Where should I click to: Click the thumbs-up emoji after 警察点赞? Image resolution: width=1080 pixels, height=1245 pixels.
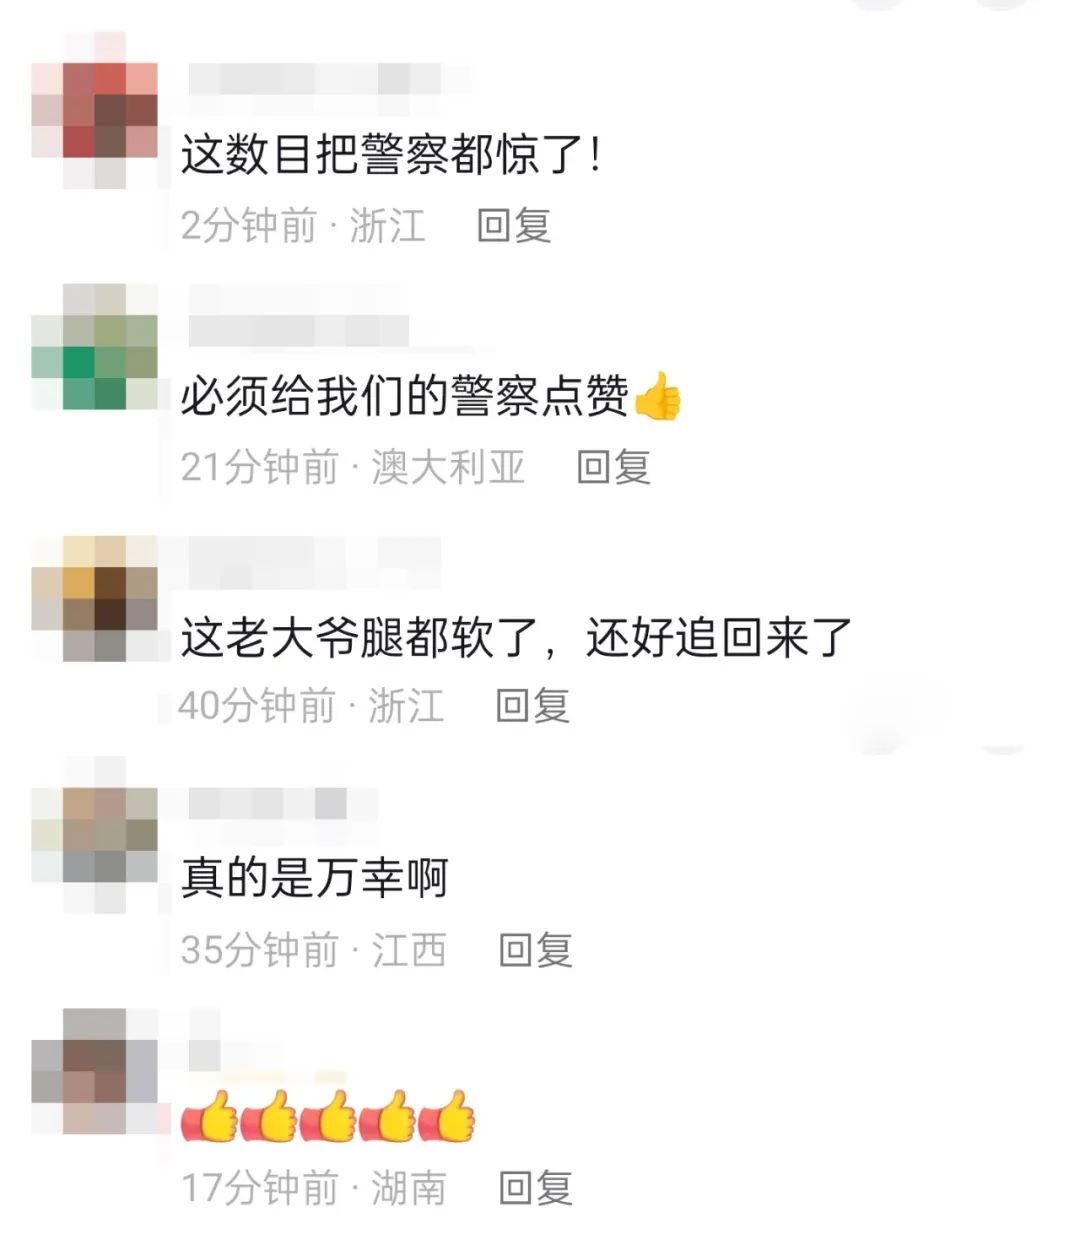(658, 396)
